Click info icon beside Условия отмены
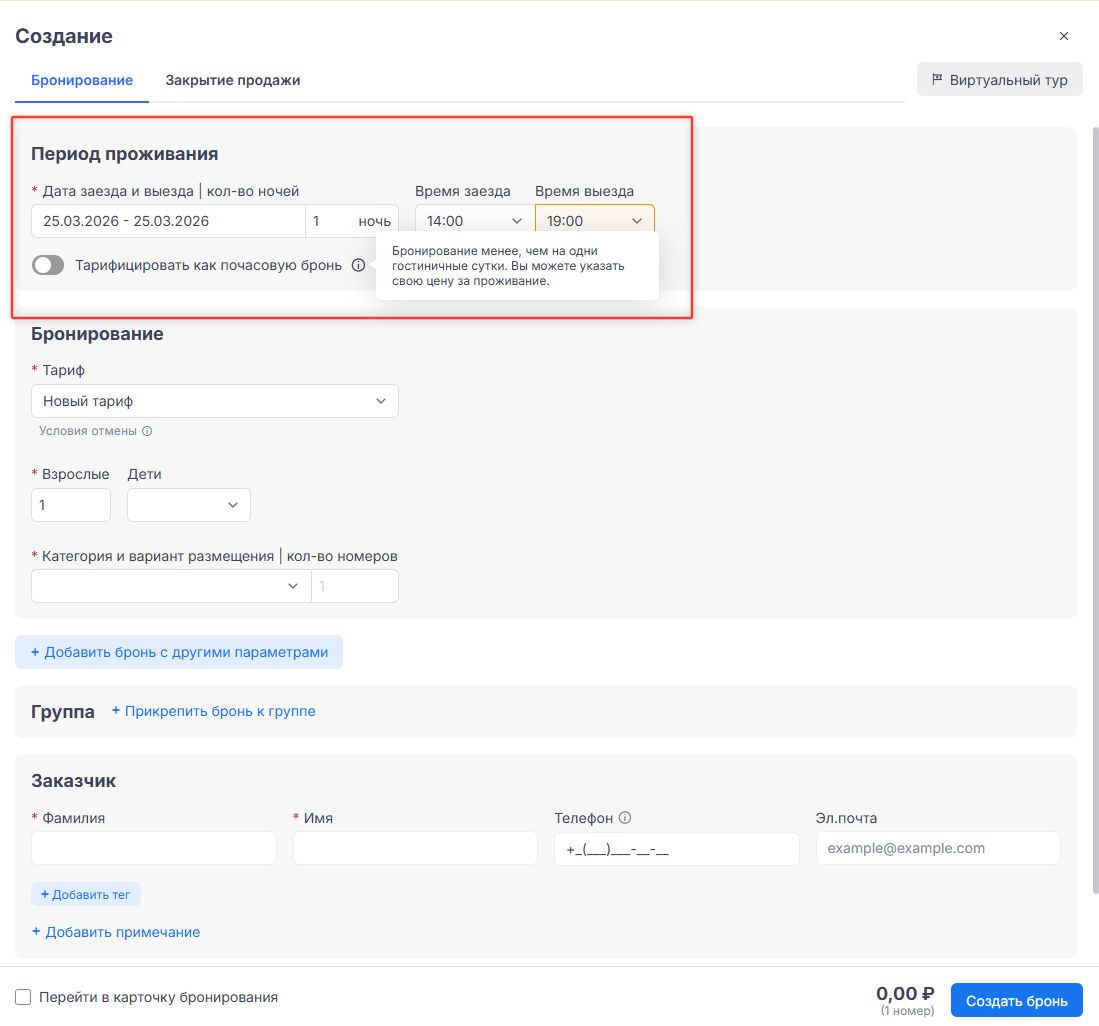Image resolution: width=1099 pixels, height=1026 pixels. point(147,432)
